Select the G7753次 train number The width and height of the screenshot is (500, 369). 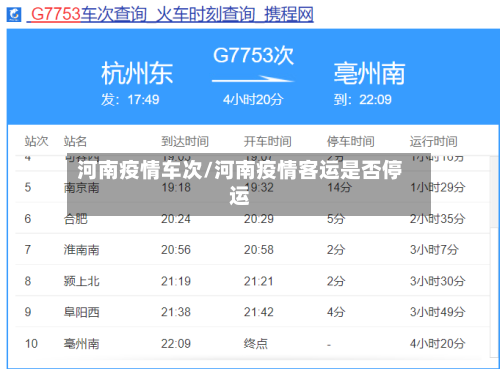[253, 55]
